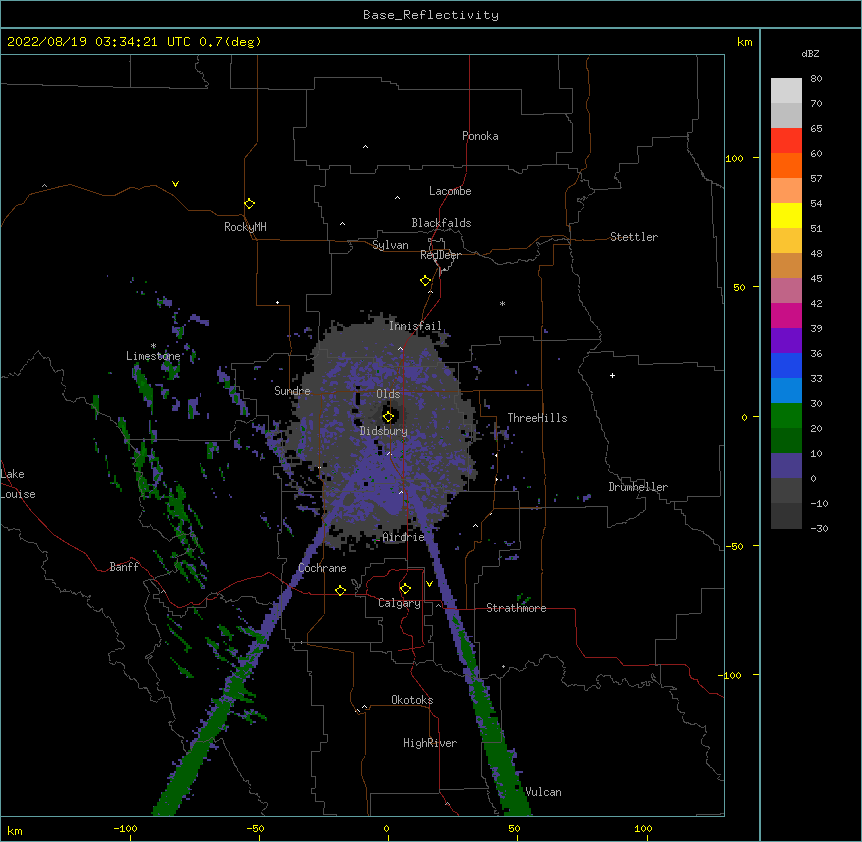
Task: Click the Strathmore label
Action: tap(516, 608)
